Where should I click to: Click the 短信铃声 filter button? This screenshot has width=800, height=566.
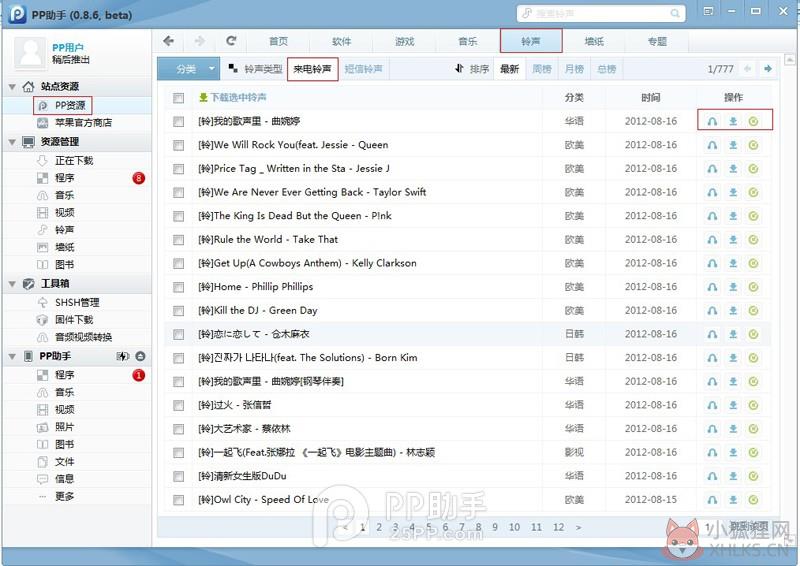[x=363, y=69]
